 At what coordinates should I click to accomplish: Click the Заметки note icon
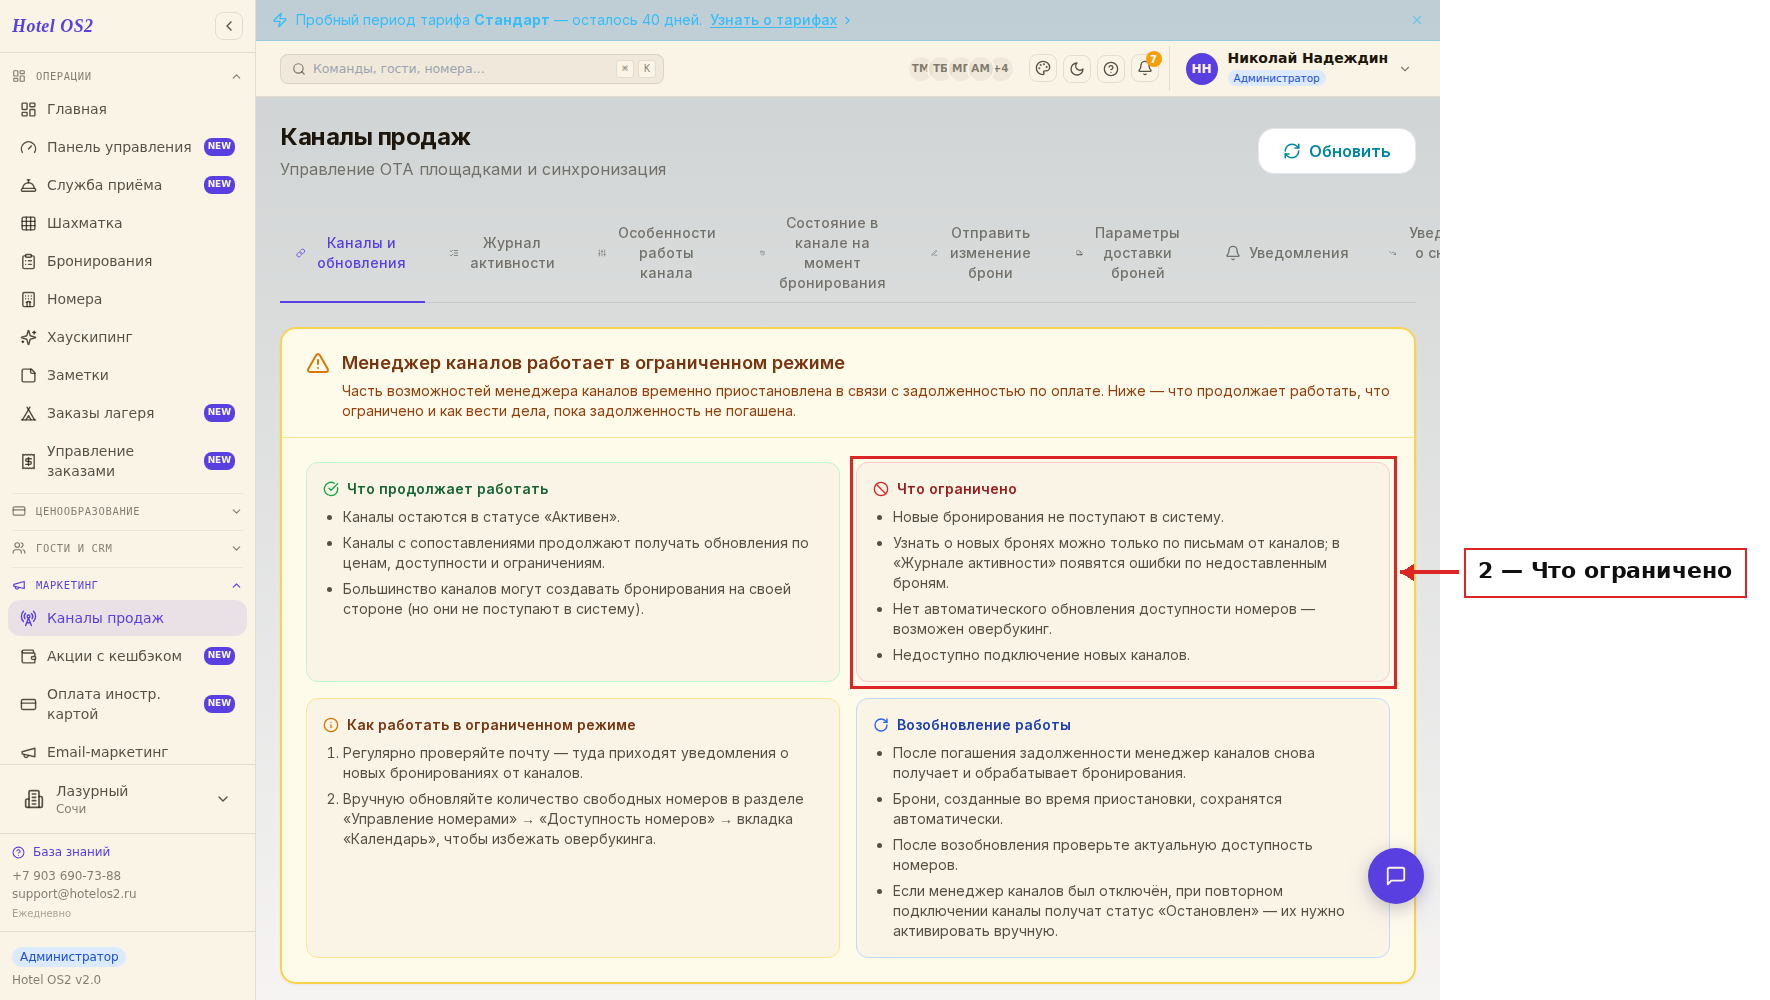[29, 375]
